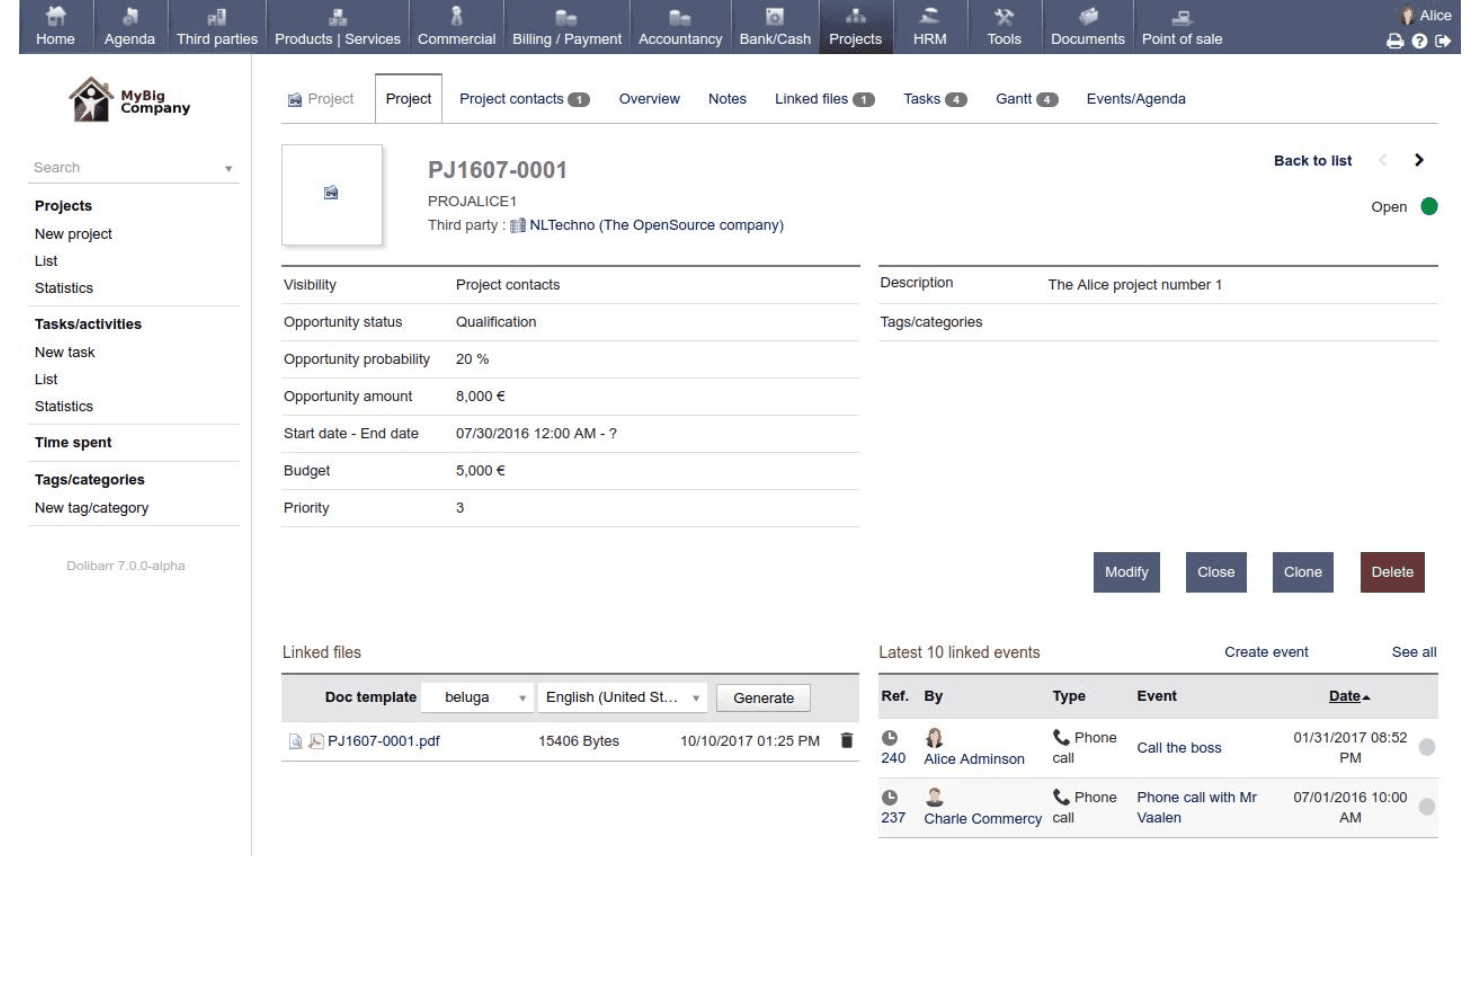This screenshot has width=1480, height=987.
Task: Open the Bank/Cash module
Action: (x=775, y=27)
